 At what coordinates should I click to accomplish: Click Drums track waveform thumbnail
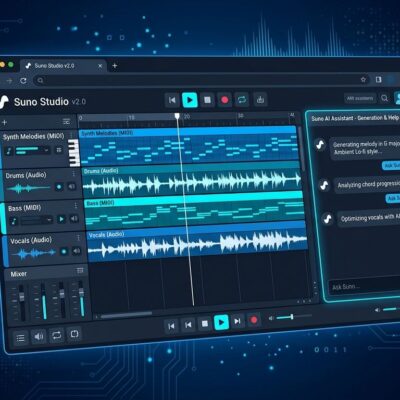[x=28, y=188]
